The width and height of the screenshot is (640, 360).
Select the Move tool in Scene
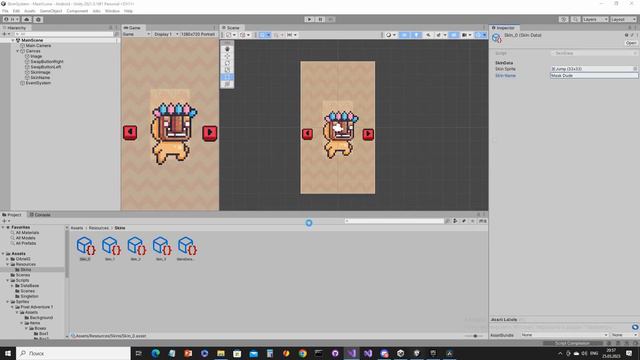[227, 56]
